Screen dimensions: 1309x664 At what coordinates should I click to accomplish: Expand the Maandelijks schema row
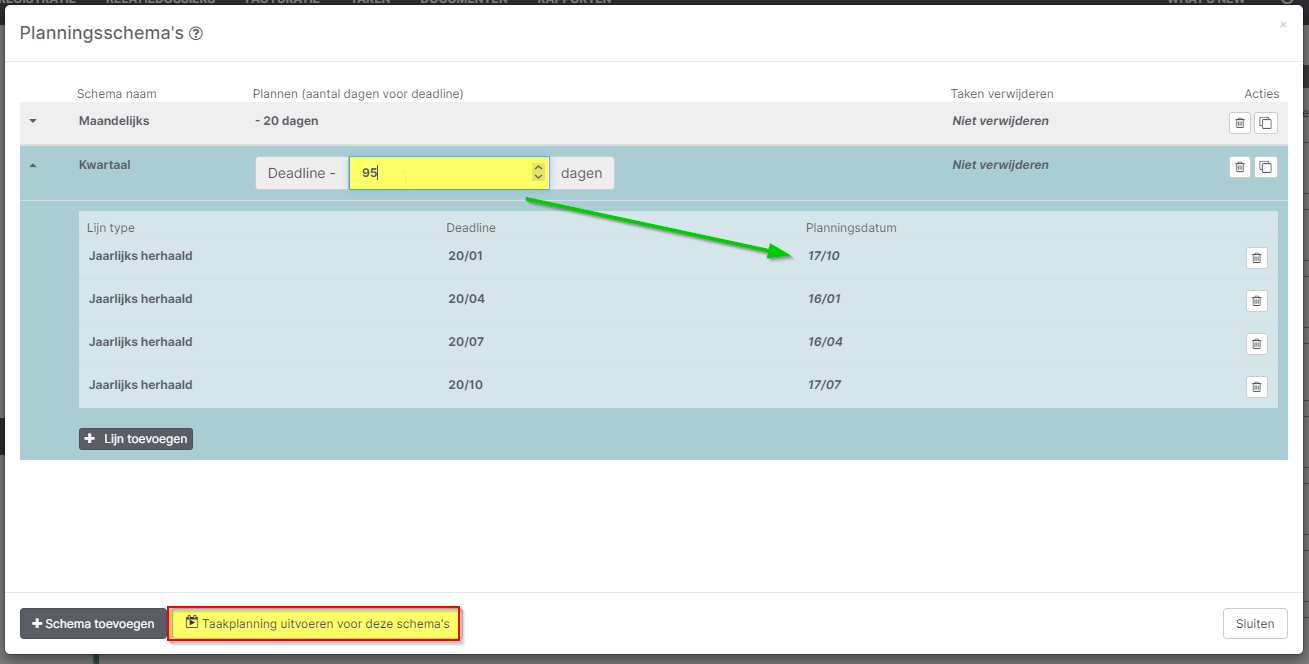(33, 122)
